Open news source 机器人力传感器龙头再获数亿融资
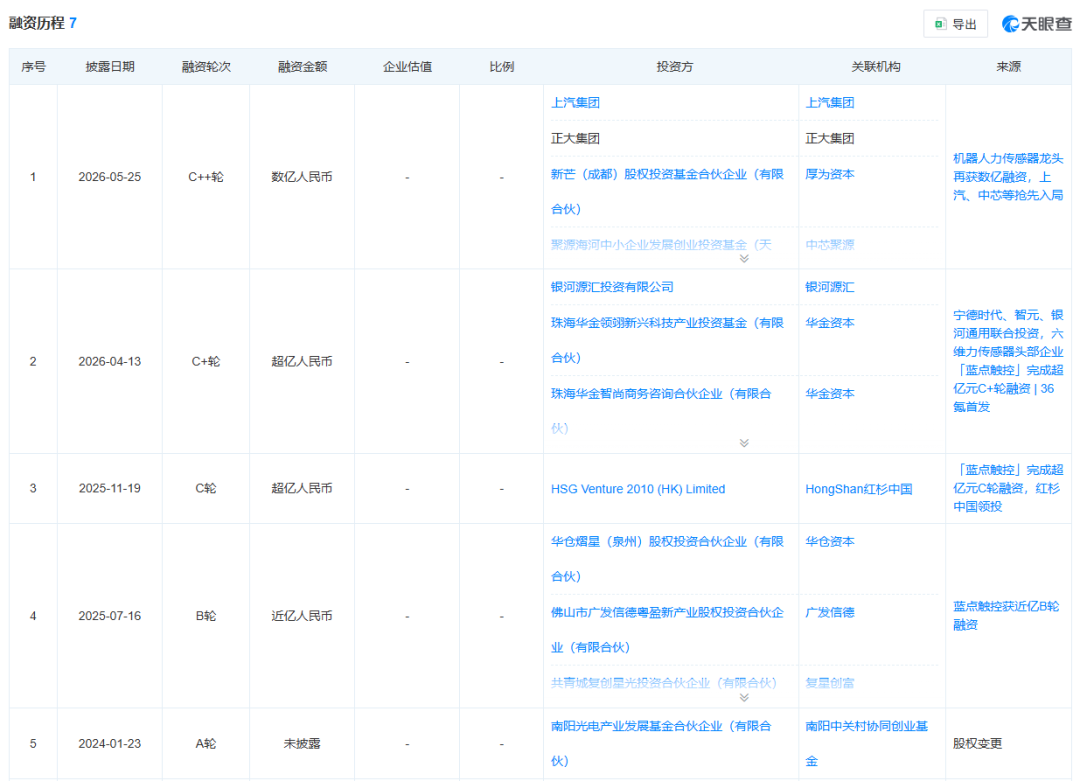This screenshot has height=781, width=1080. click(1008, 177)
